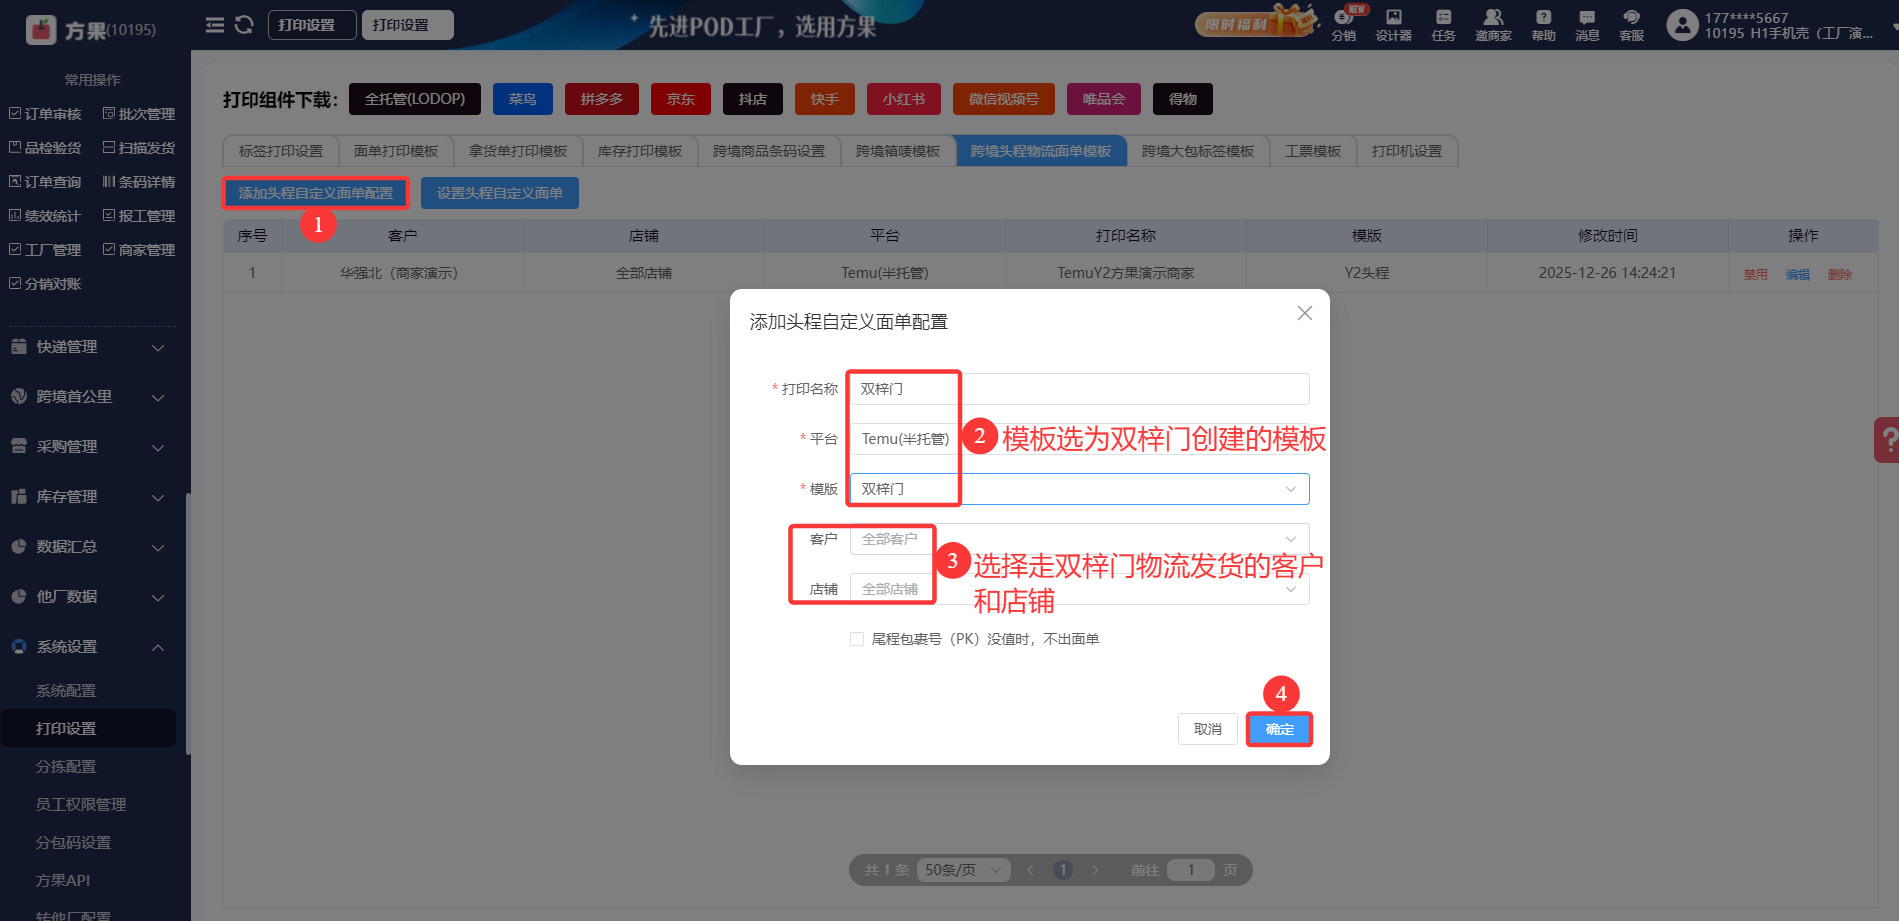
Task: Download the 全托管(LODOP) print component
Action: 415,99
